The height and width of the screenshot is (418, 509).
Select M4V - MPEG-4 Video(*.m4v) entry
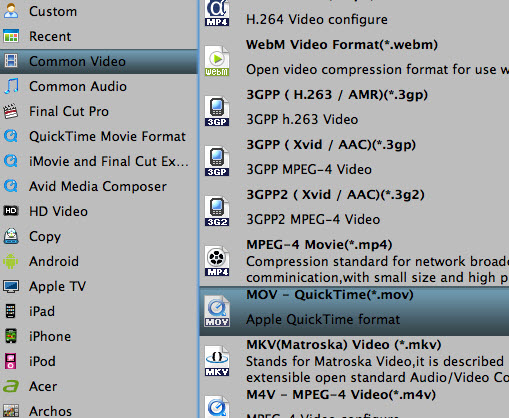pos(354,403)
